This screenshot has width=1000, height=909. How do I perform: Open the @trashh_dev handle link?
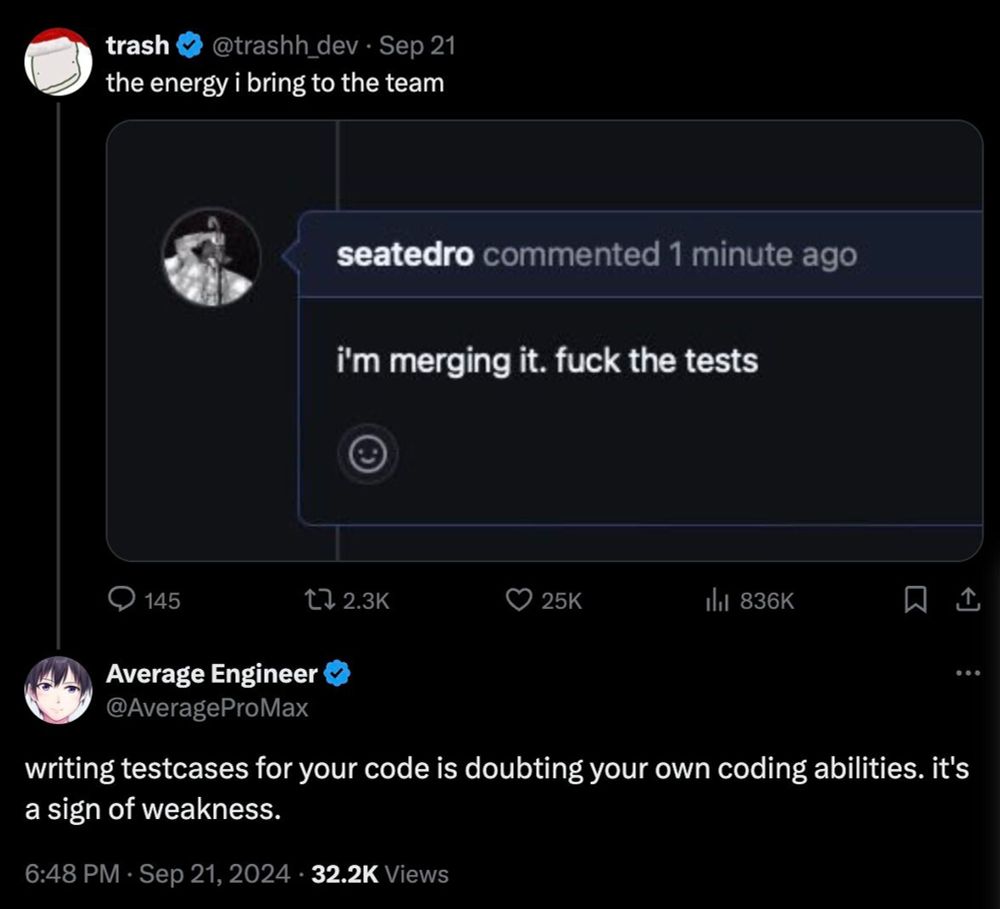[x=284, y=46]
